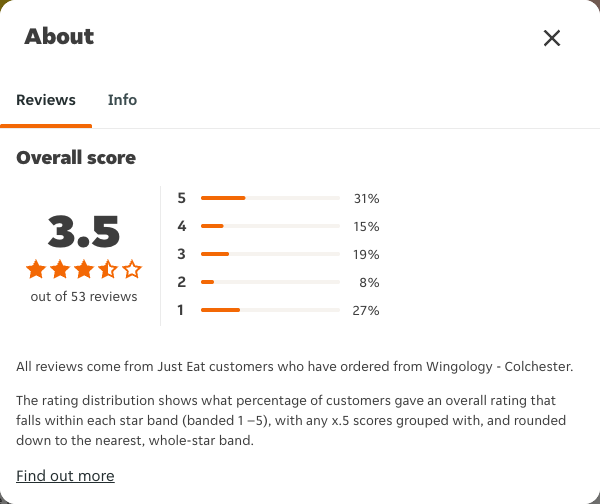This screenshot has height=504, width=600.
Task: Click the Overall score heading
Action: pyautogui.click(x=76, y=158)
